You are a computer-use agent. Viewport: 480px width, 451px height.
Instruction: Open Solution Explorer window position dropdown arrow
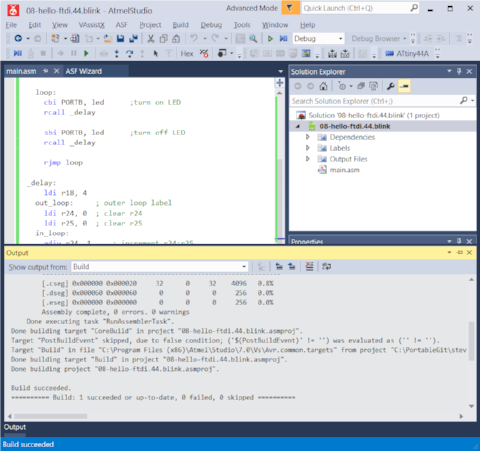[449, 71]
